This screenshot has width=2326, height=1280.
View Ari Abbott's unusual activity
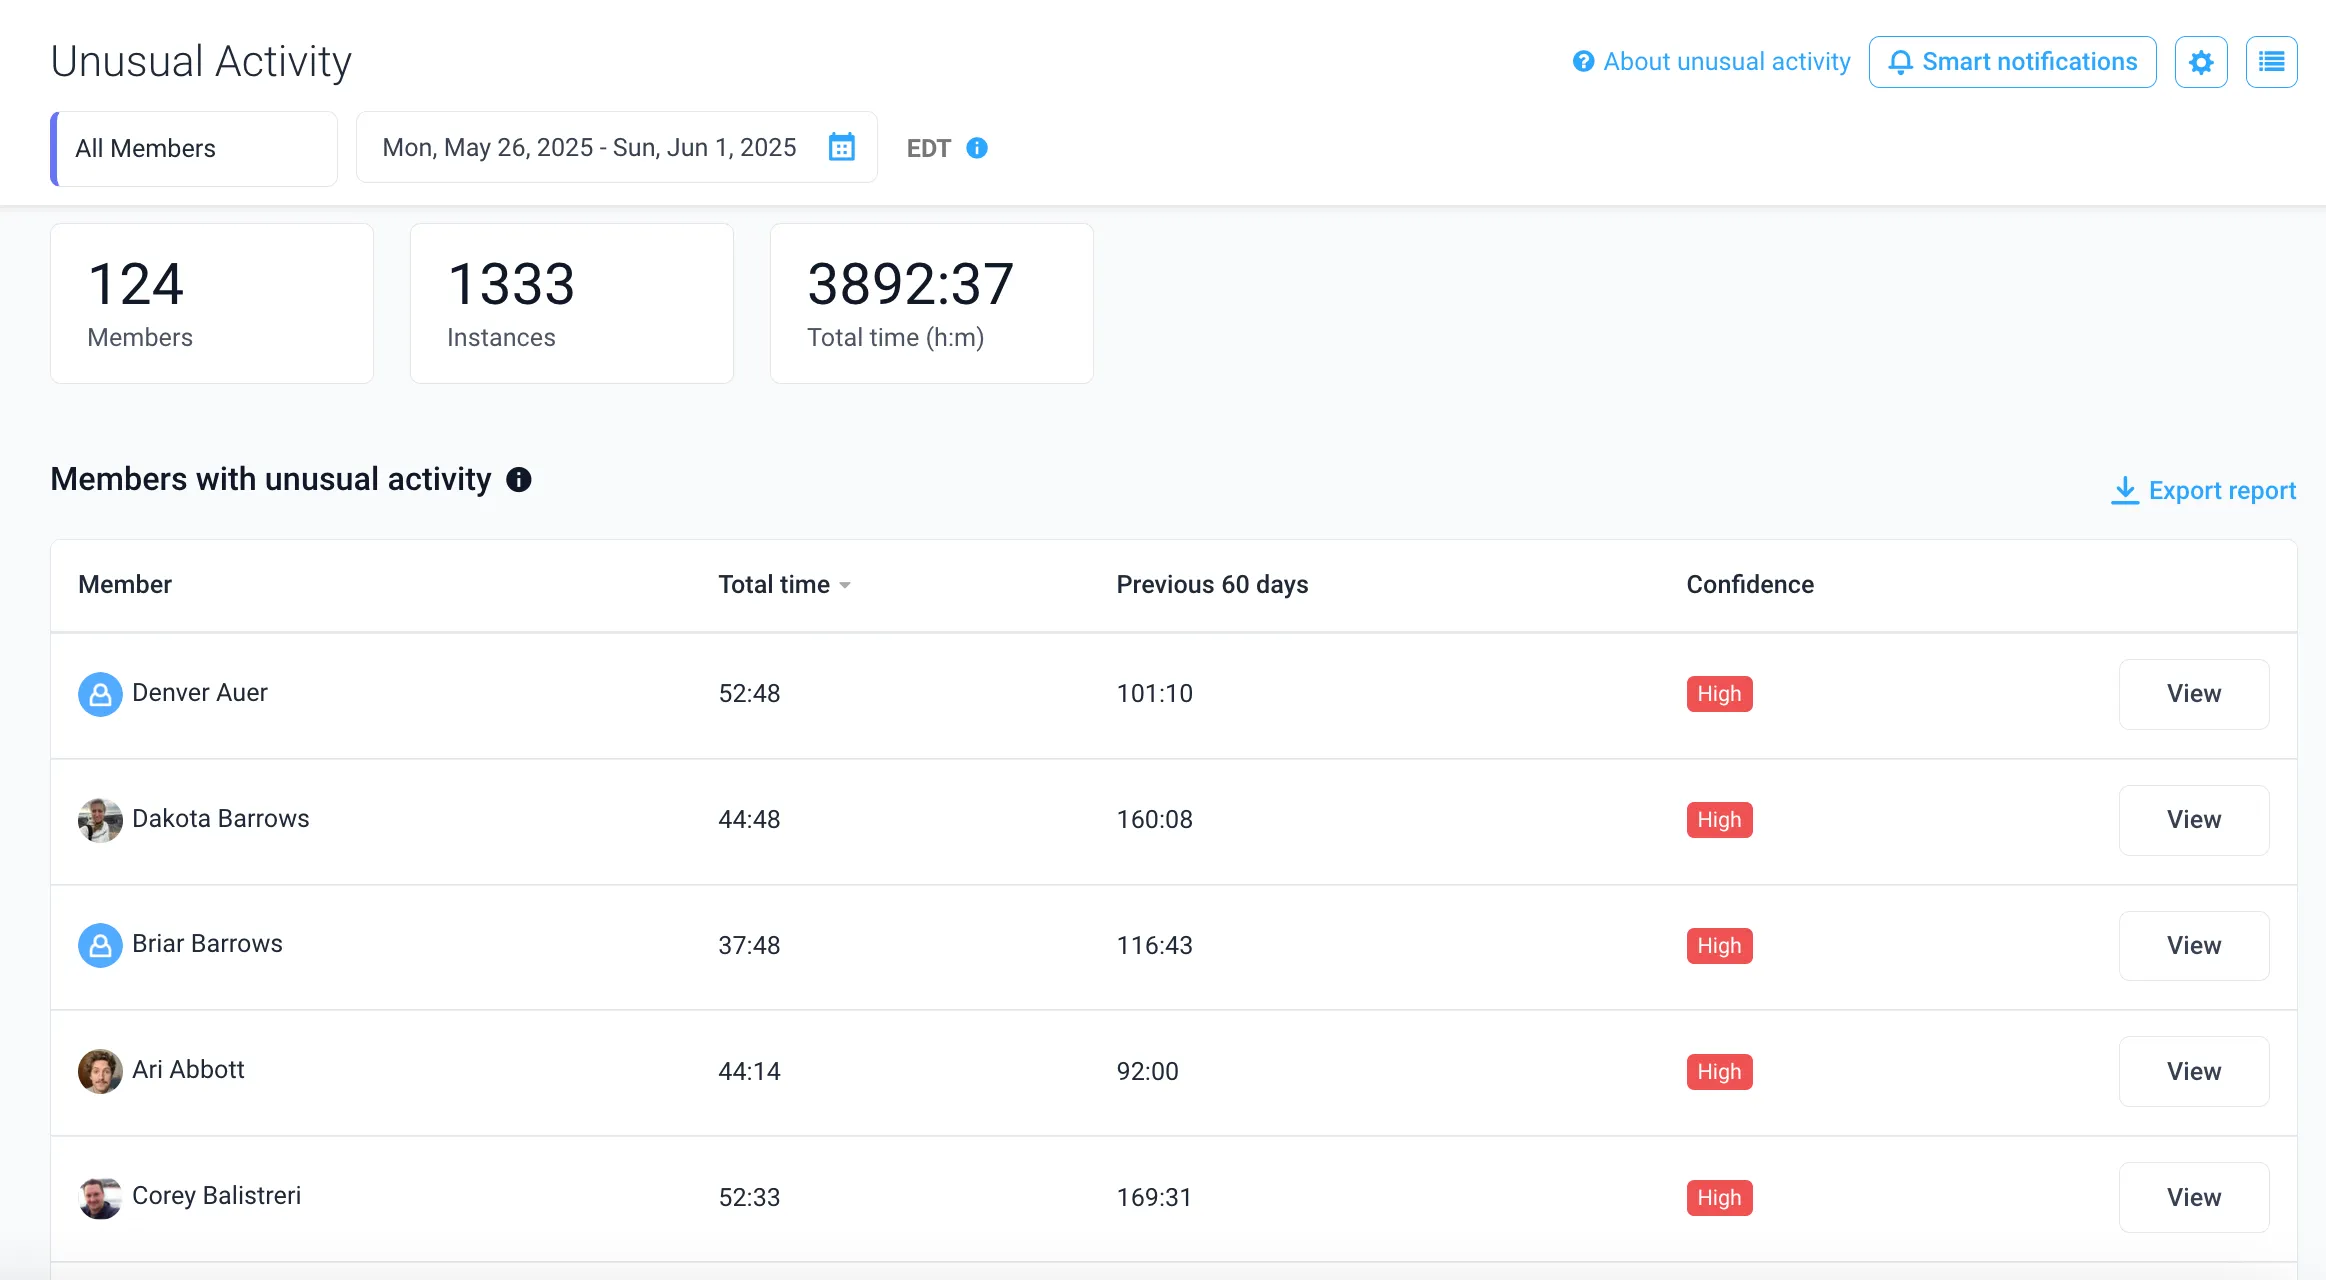[2194, 1071]
